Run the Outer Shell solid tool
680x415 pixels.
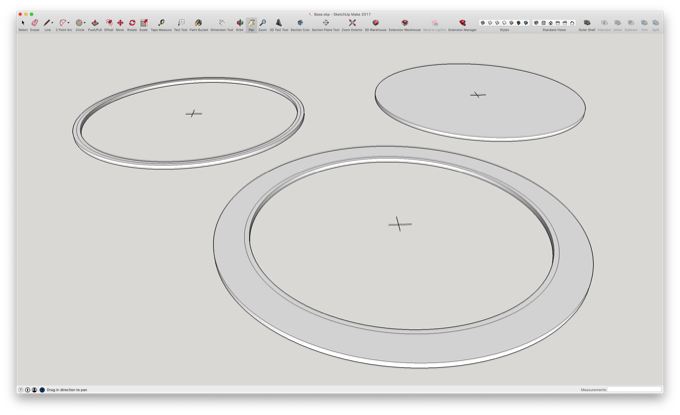click(587, 23)
